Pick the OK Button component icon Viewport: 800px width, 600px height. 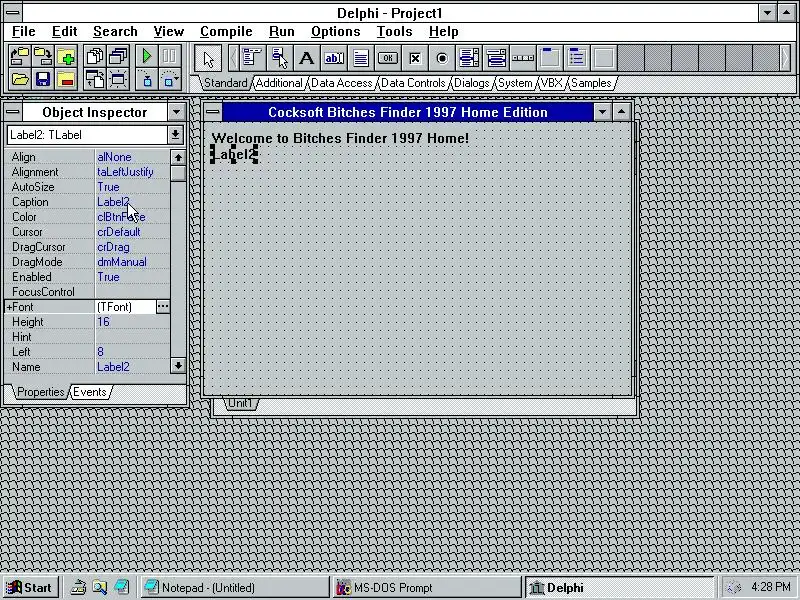tap(388, 58)
